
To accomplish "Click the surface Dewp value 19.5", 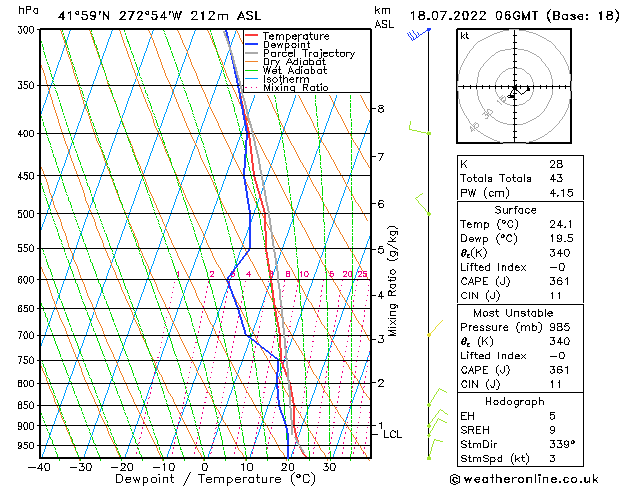I will point(561,238).
